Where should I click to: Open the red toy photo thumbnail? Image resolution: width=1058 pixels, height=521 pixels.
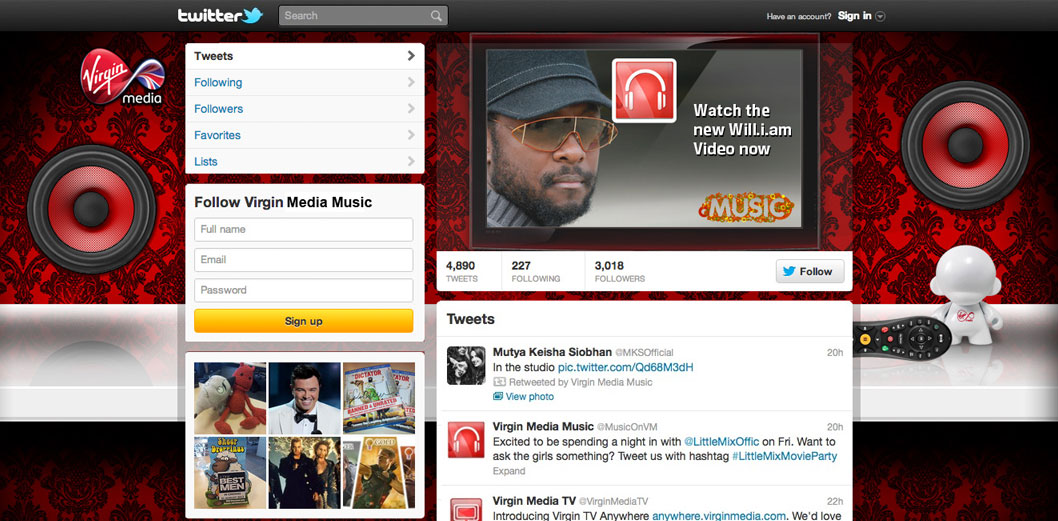(x=230, y=397)
